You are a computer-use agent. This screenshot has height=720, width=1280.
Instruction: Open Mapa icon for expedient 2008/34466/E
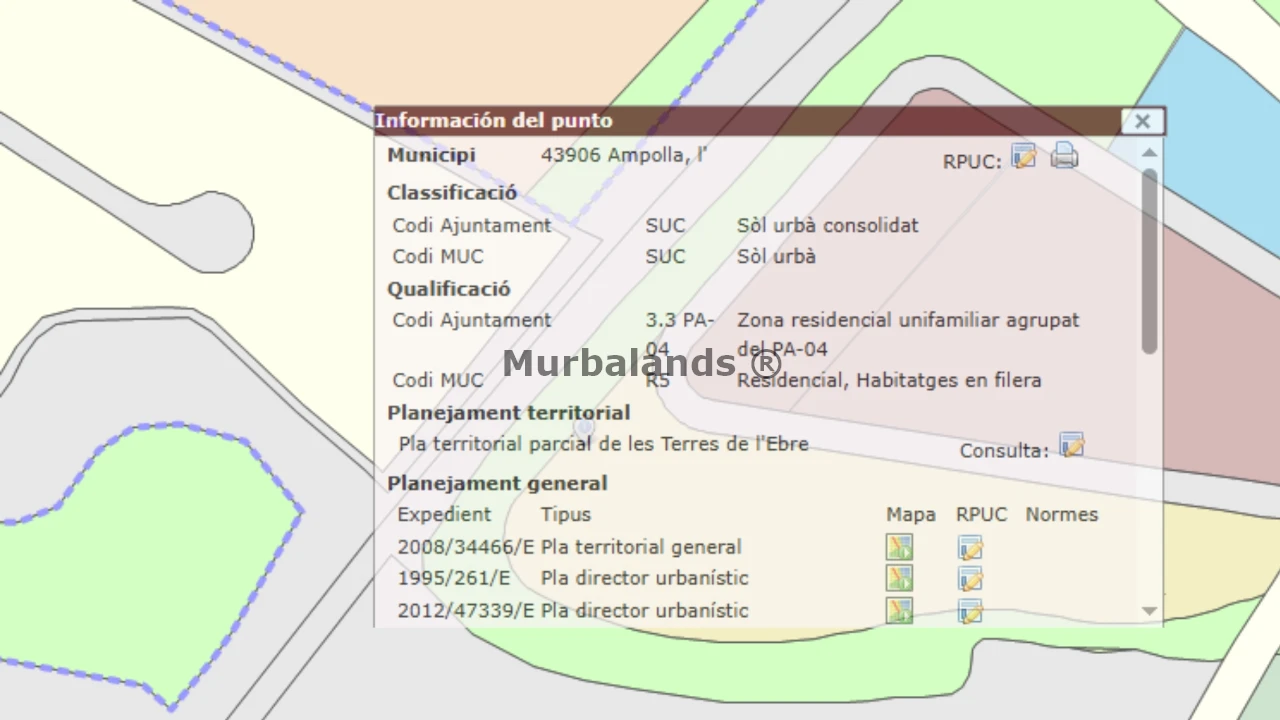(899, 547)
